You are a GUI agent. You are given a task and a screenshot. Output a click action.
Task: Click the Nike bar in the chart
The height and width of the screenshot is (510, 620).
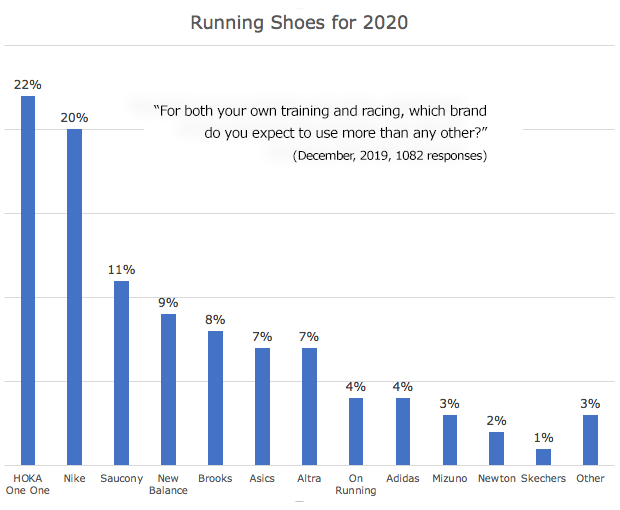pos(74,297)
